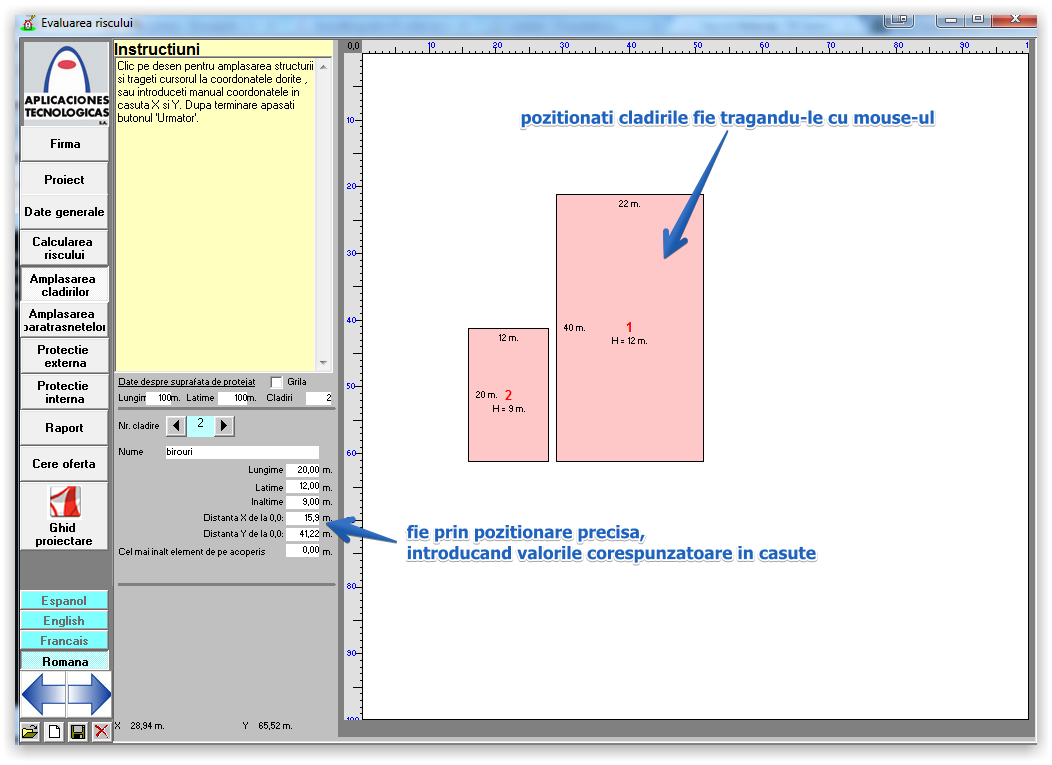Viewport: 1052px width, 765px height.
Task: Switch interface language to Espanol
Action: tap(64, 601)
